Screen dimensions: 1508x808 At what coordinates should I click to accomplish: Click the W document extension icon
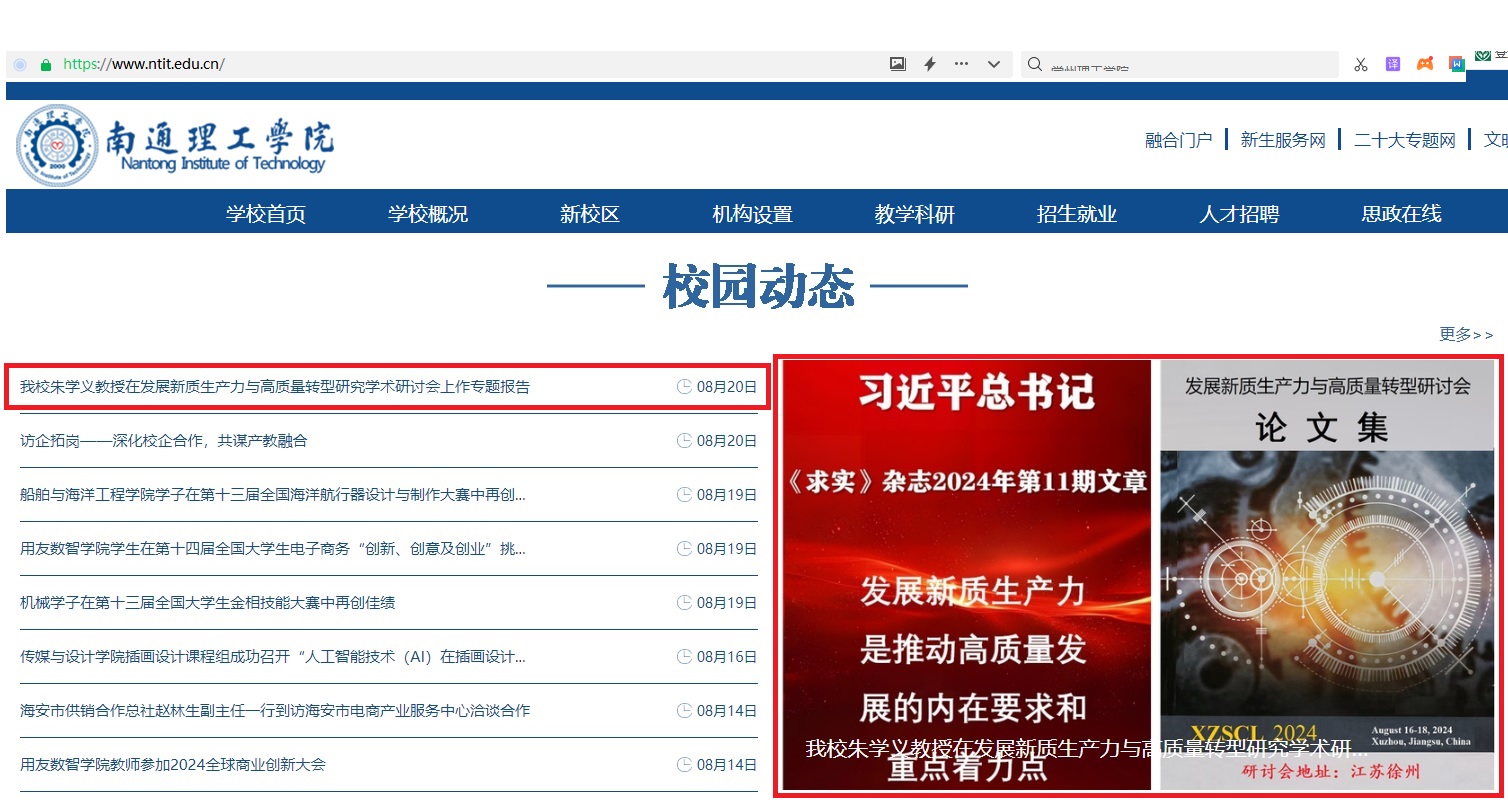pos(1457,64)
